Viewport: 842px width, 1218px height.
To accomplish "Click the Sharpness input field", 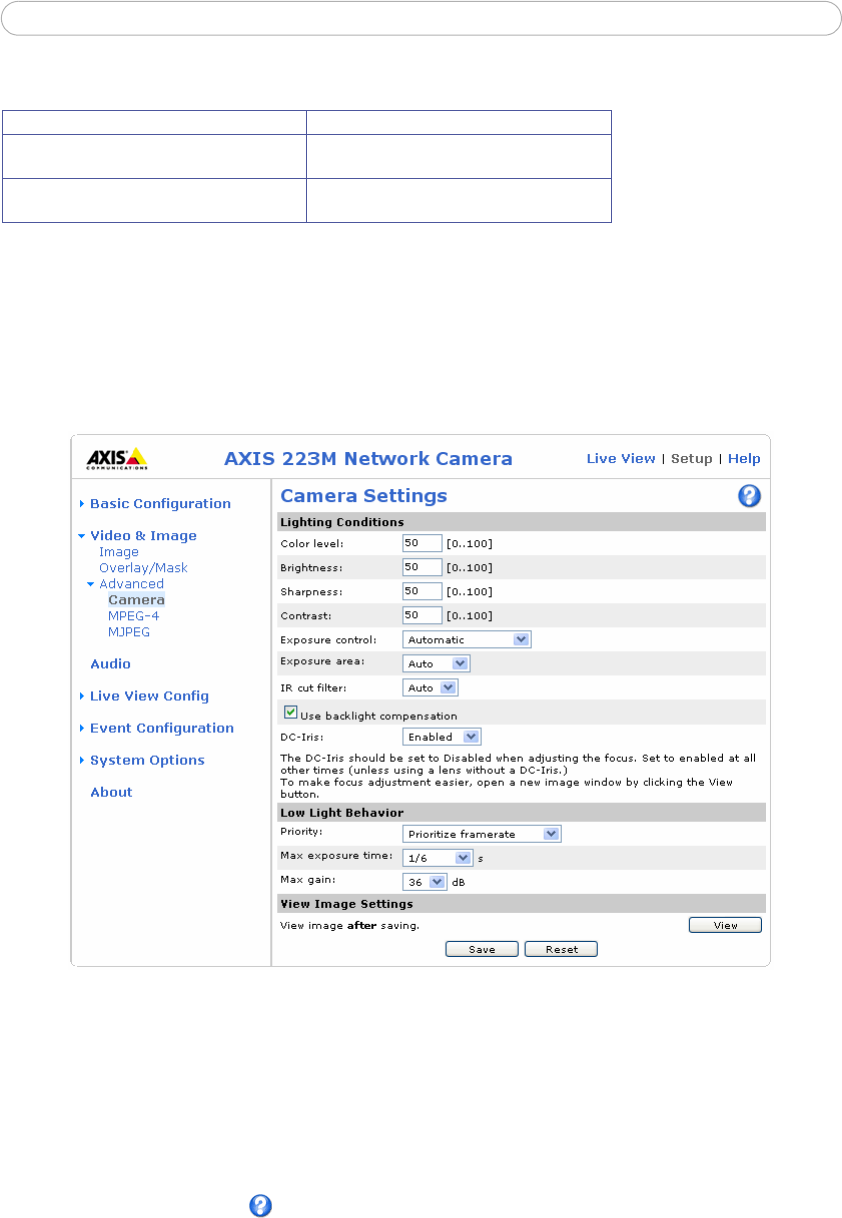I will pyautogui.click(x=422, y=591).
